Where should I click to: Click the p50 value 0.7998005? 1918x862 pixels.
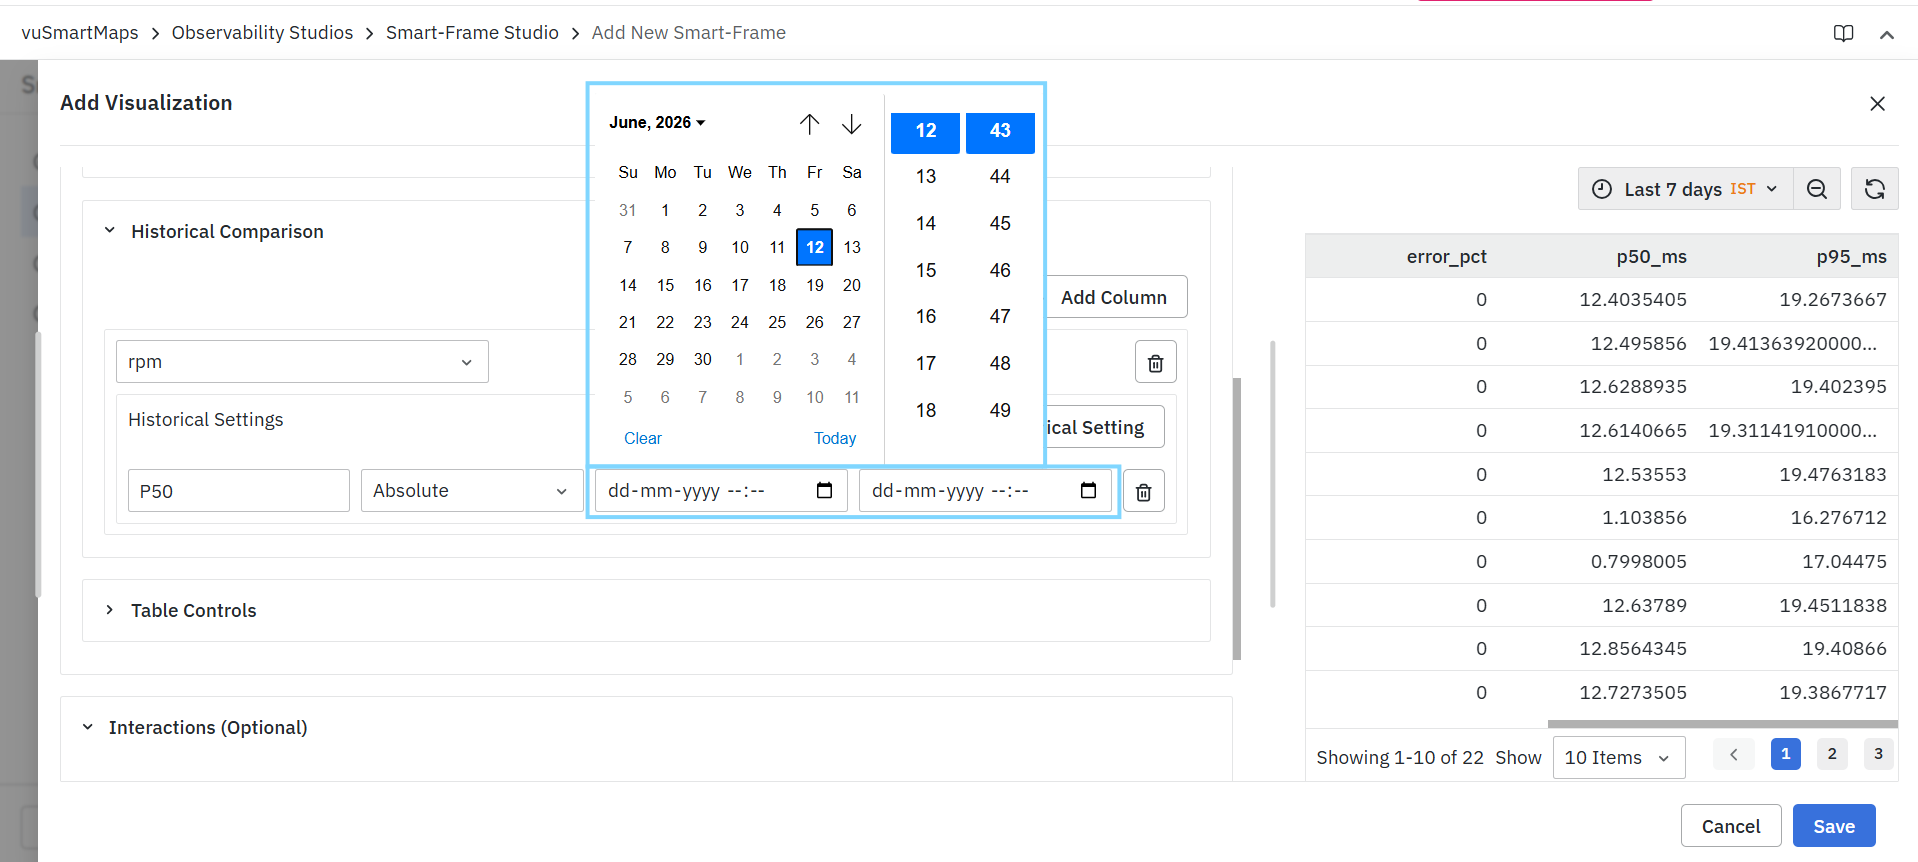click(x=1638, y=562)
